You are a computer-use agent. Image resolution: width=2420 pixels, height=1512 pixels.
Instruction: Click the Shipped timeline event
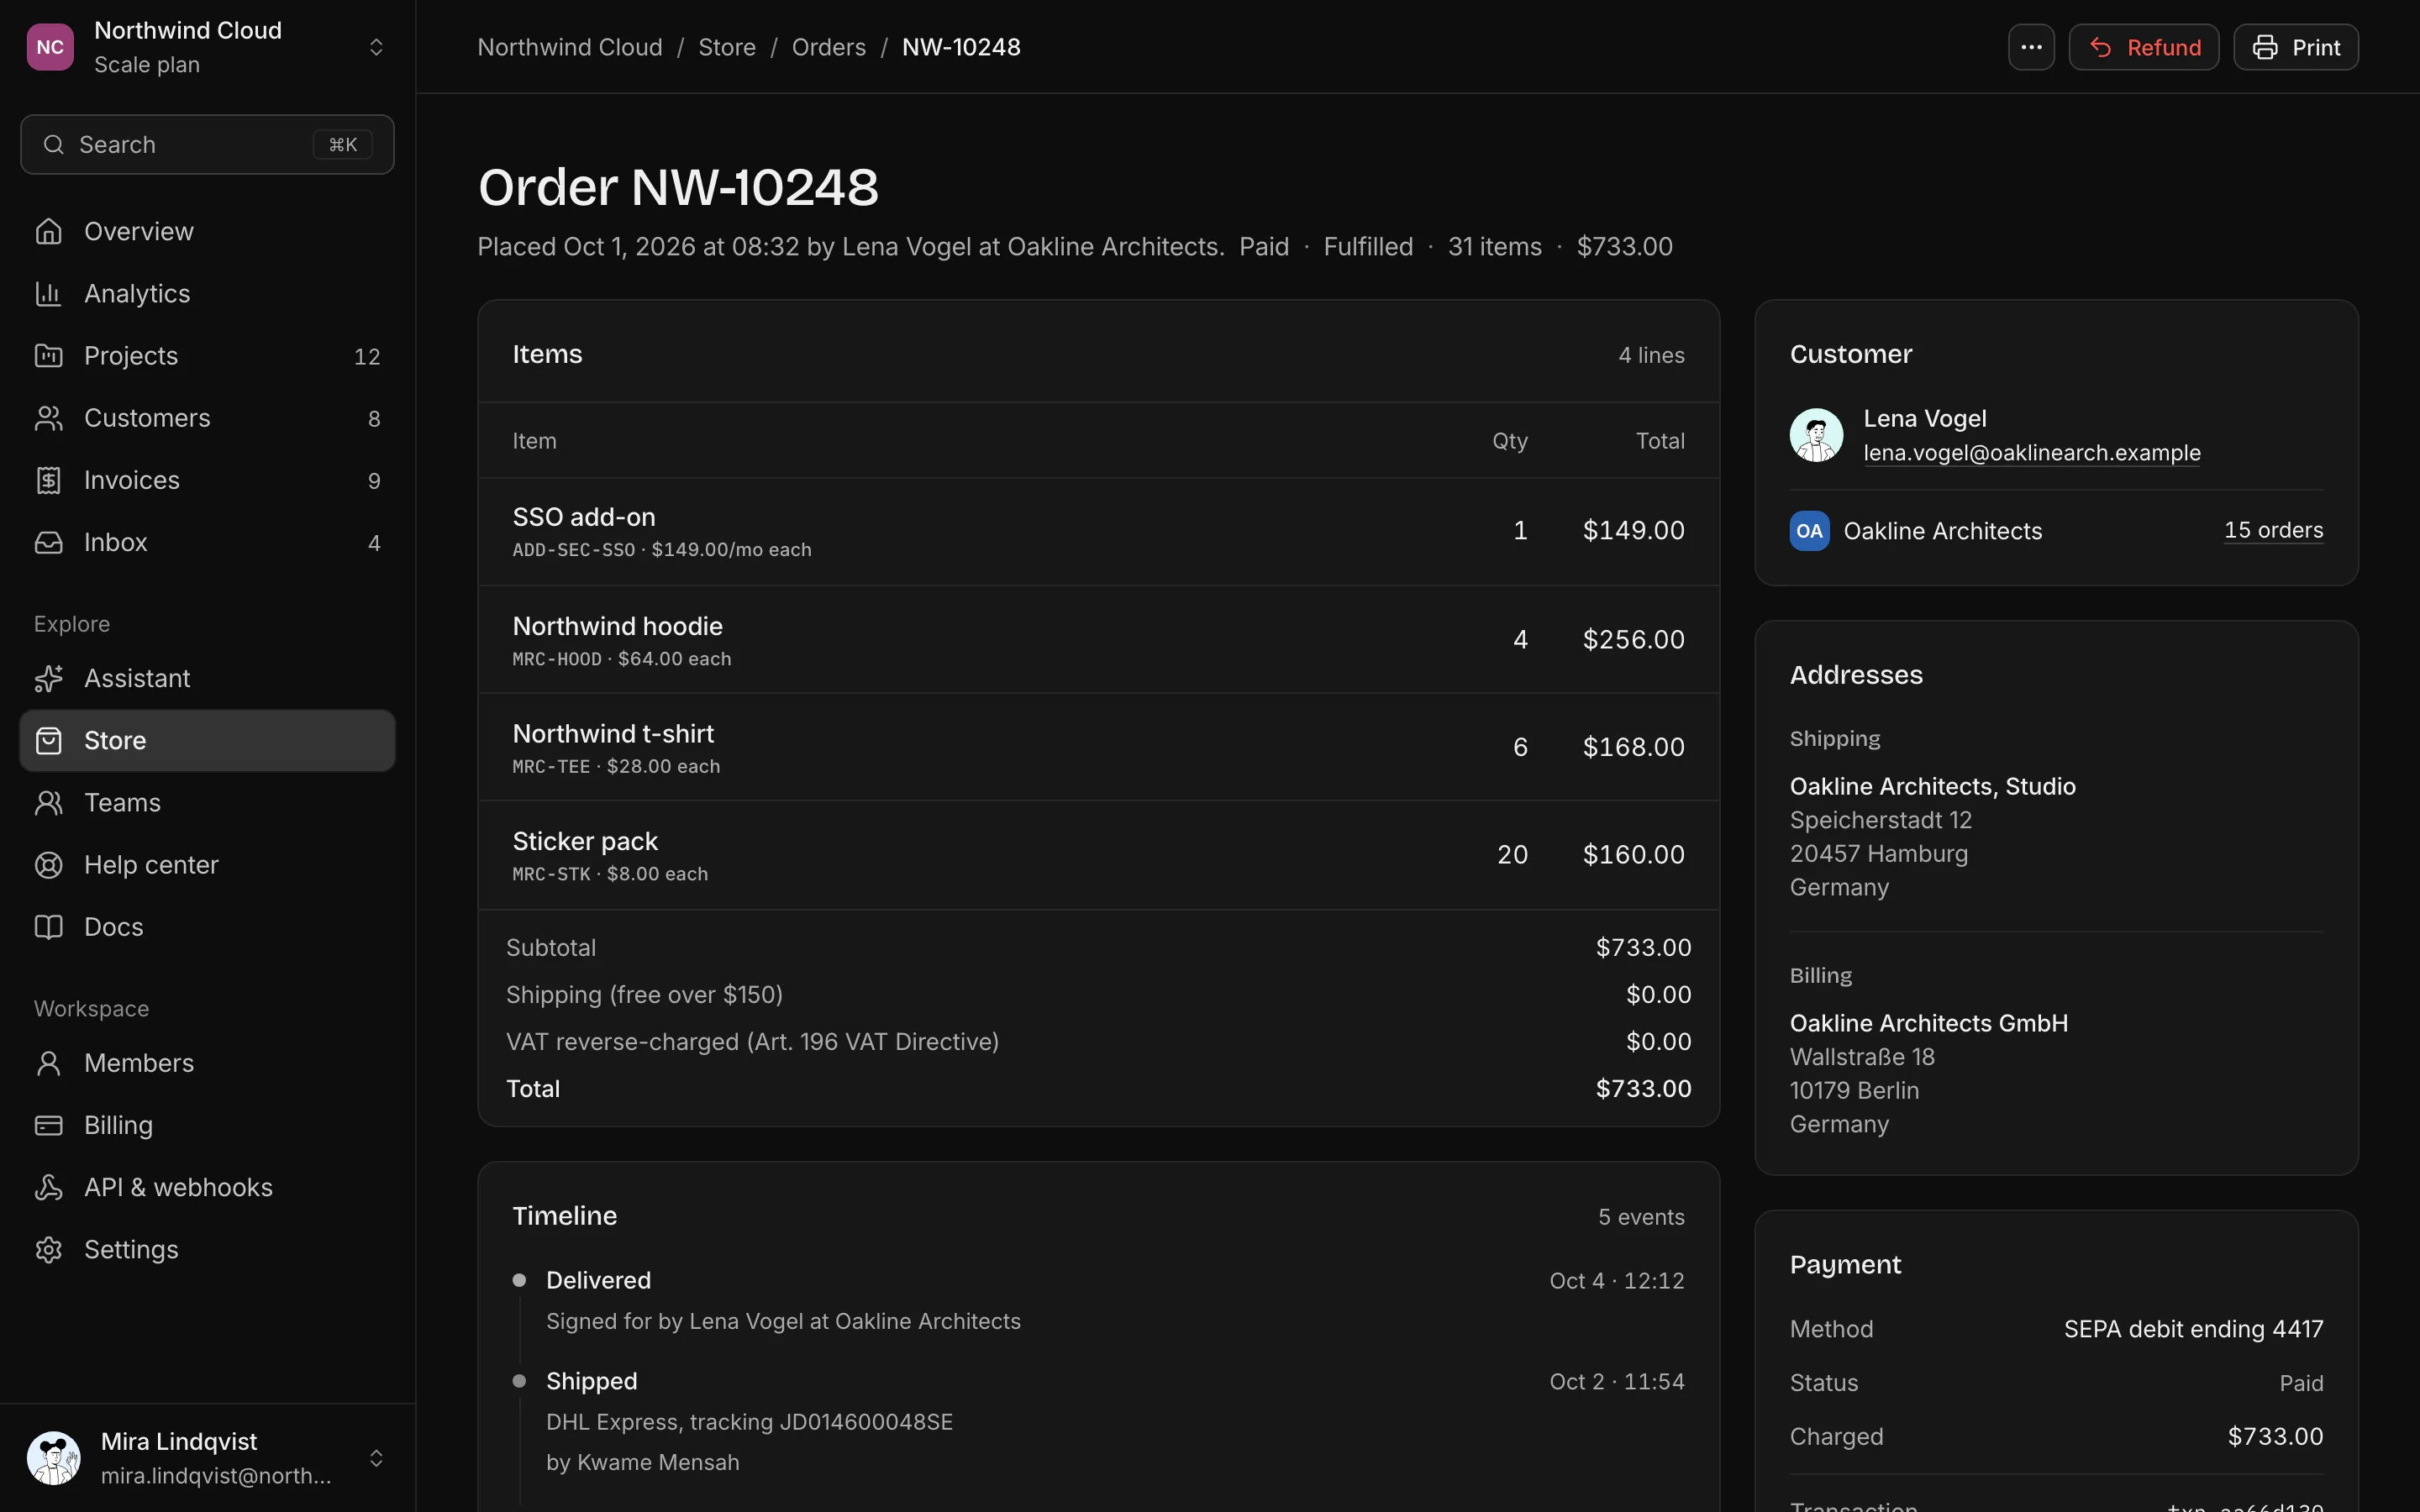click(1098, 1421)
